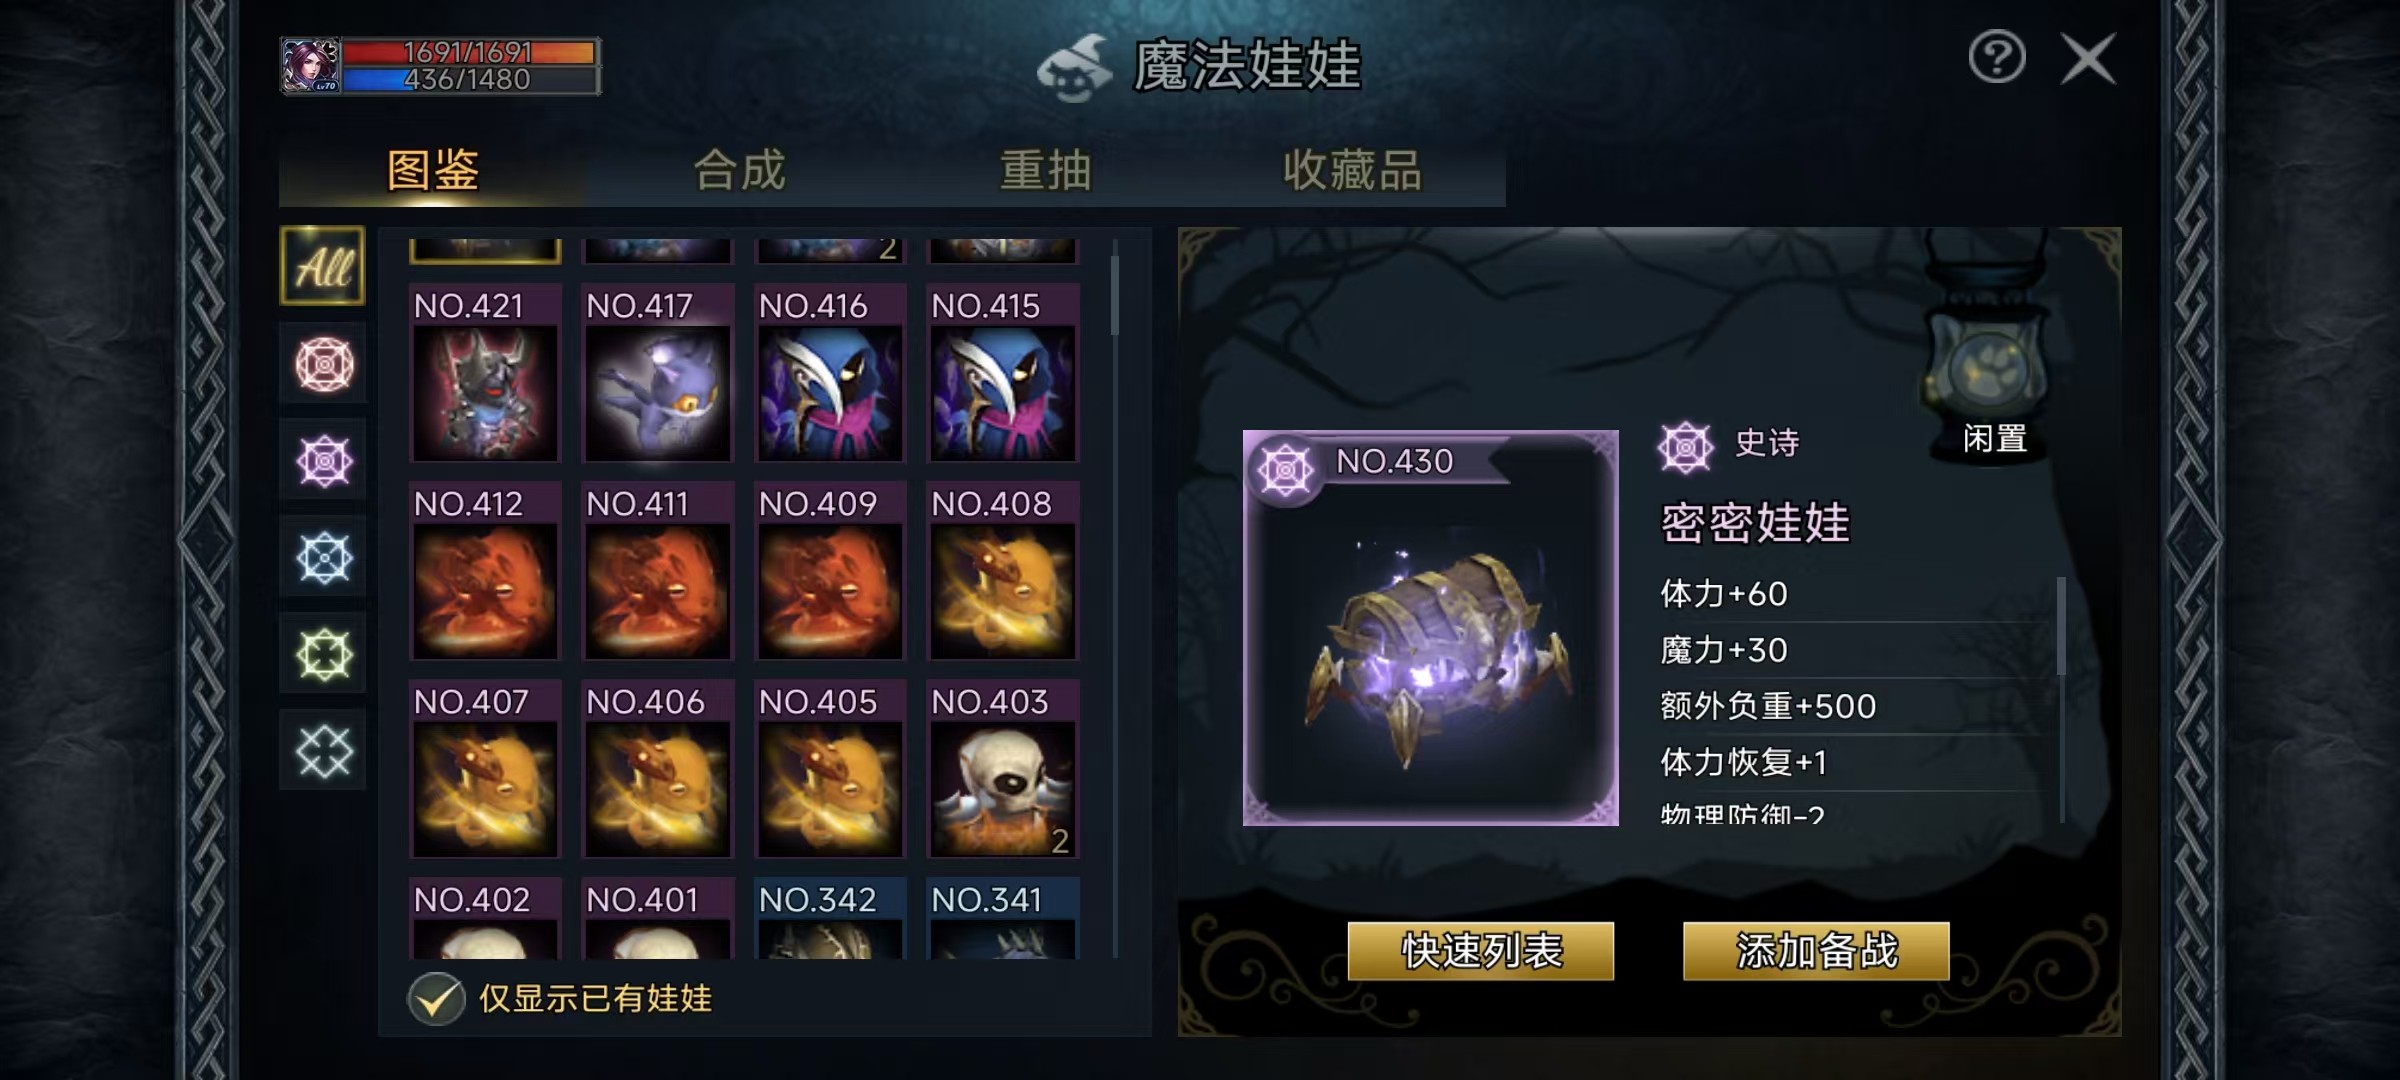Screen dimensions: 2400x1080
Task: Select the All rarity filter
Action: pyautogui.click(x=322, y=266)
